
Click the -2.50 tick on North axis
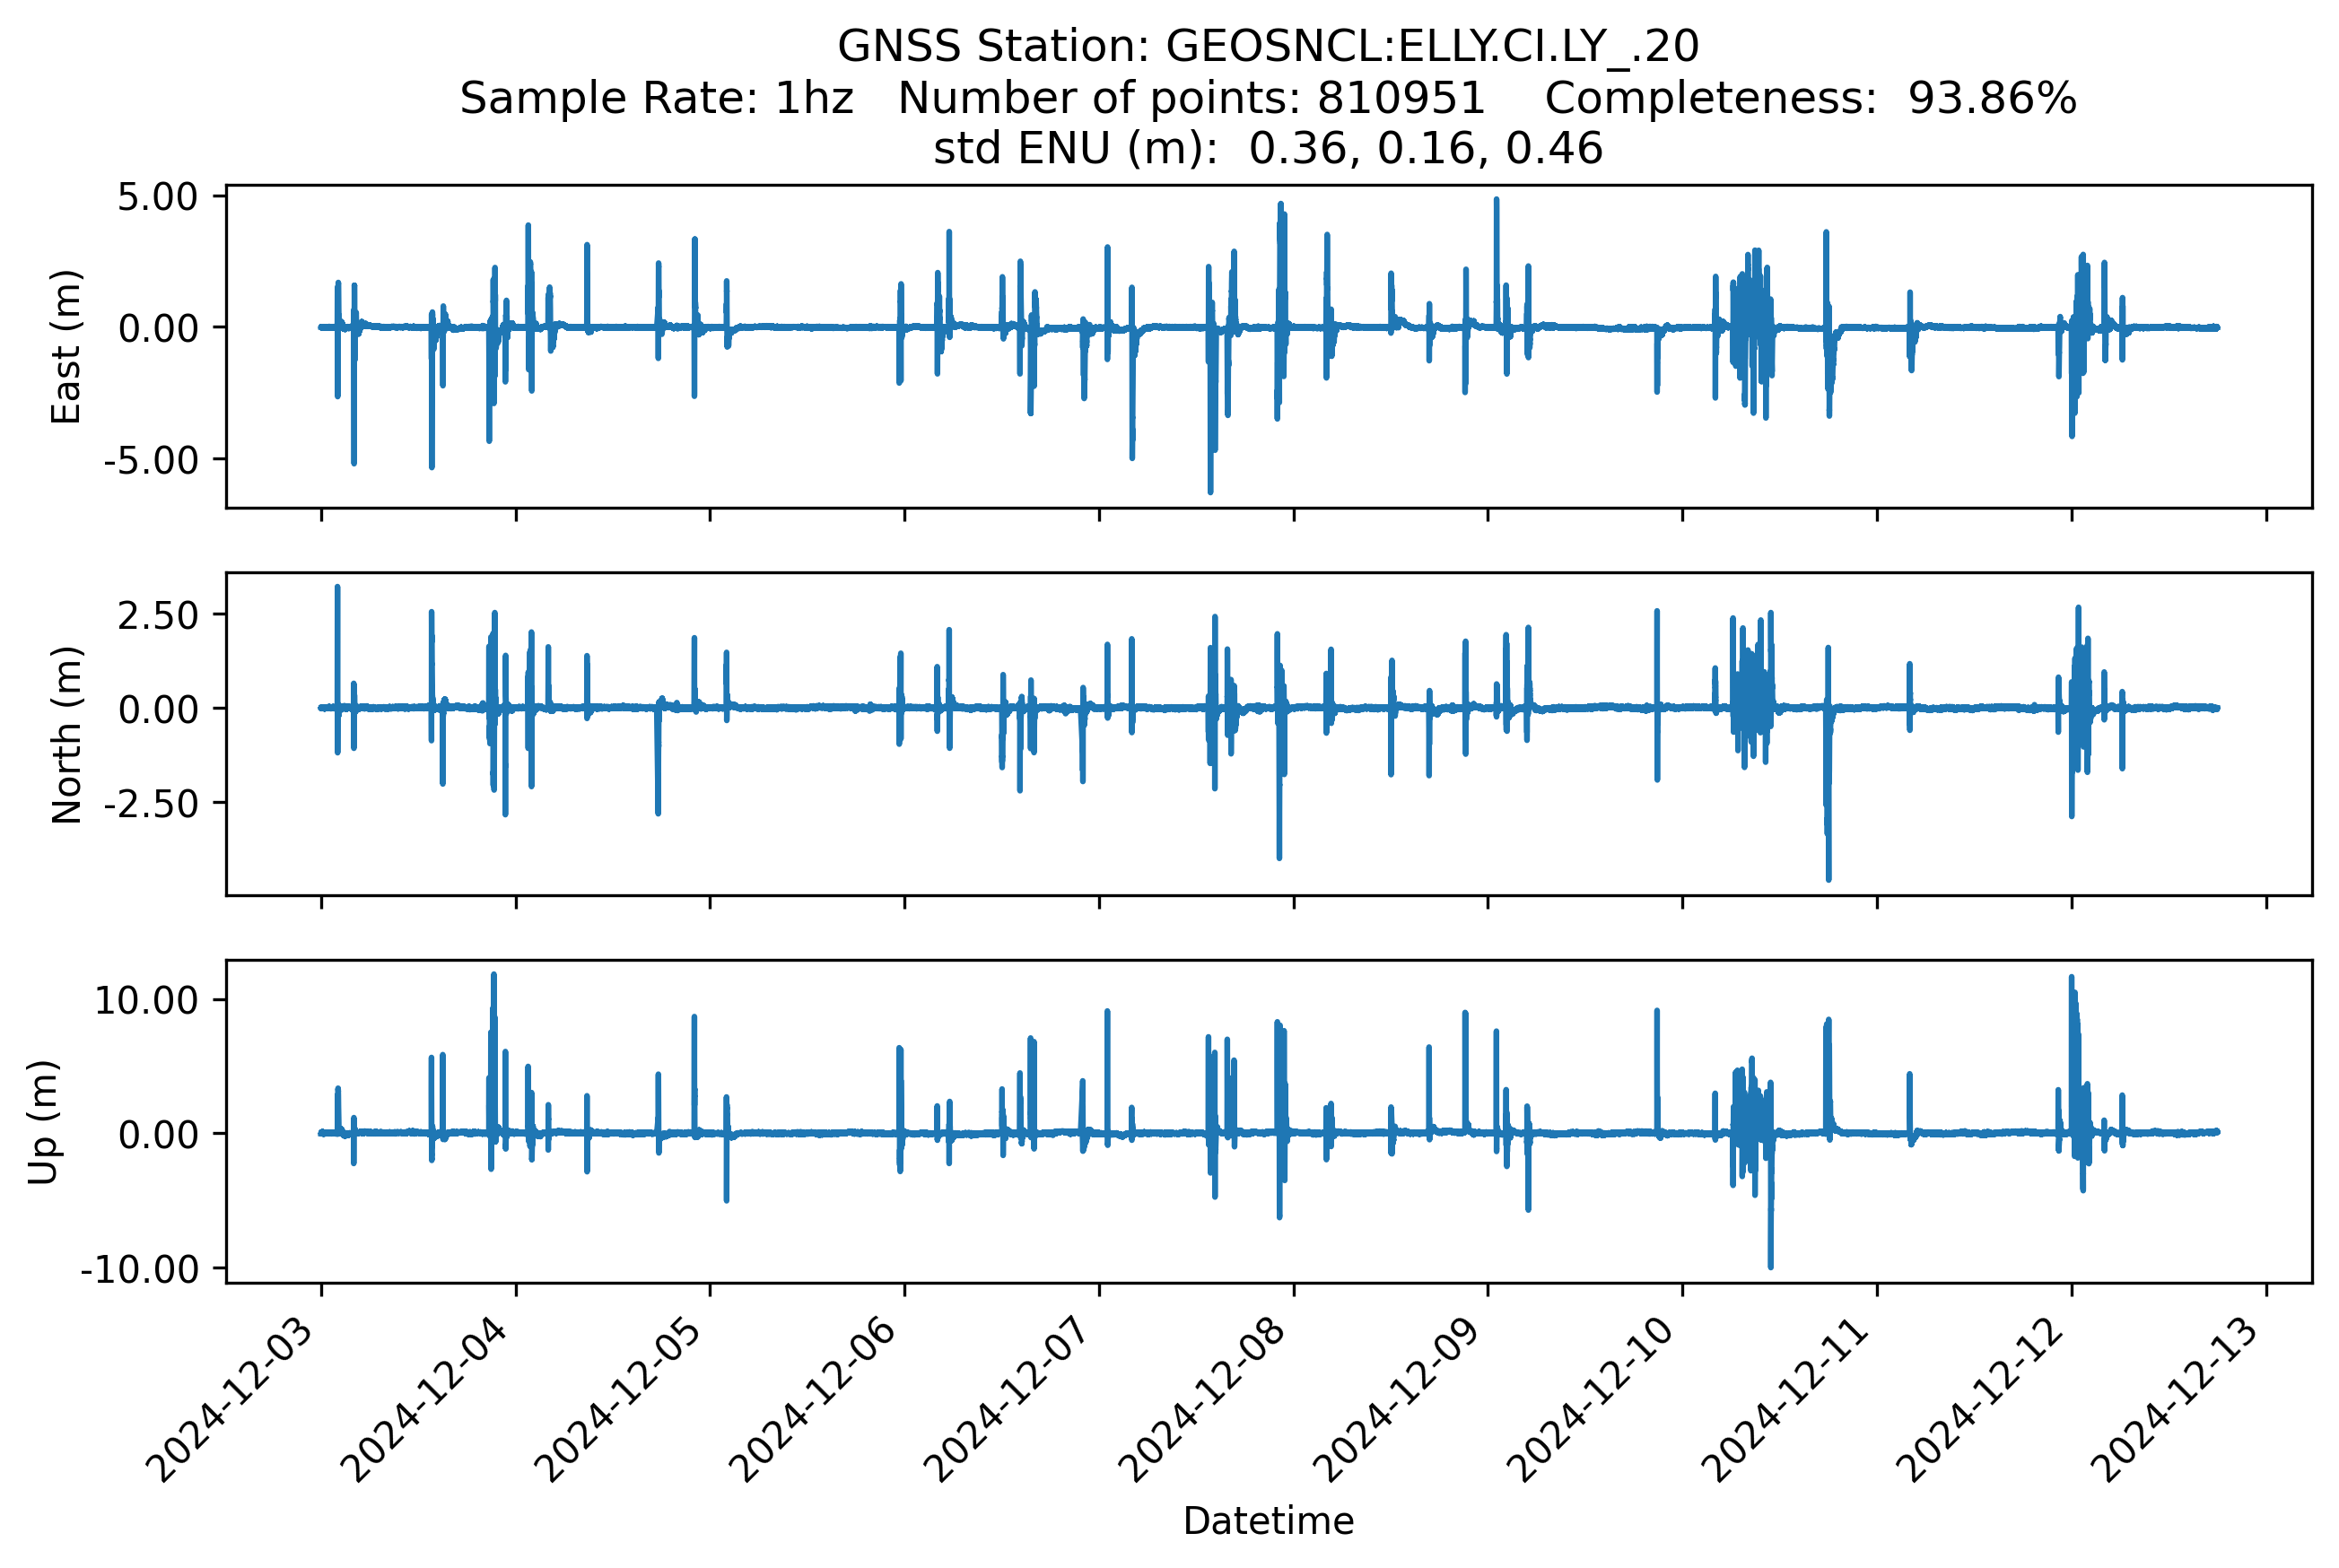click(150, 804)
